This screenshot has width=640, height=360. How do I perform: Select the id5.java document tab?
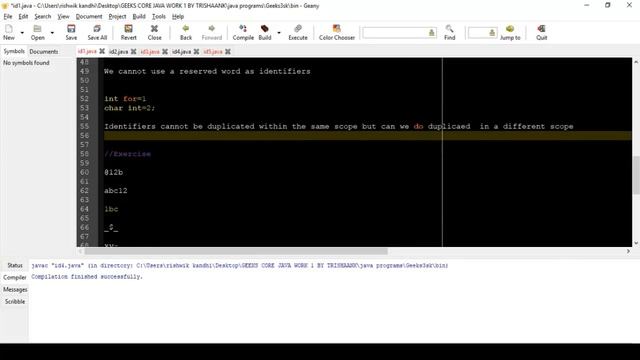pos(213,51)
